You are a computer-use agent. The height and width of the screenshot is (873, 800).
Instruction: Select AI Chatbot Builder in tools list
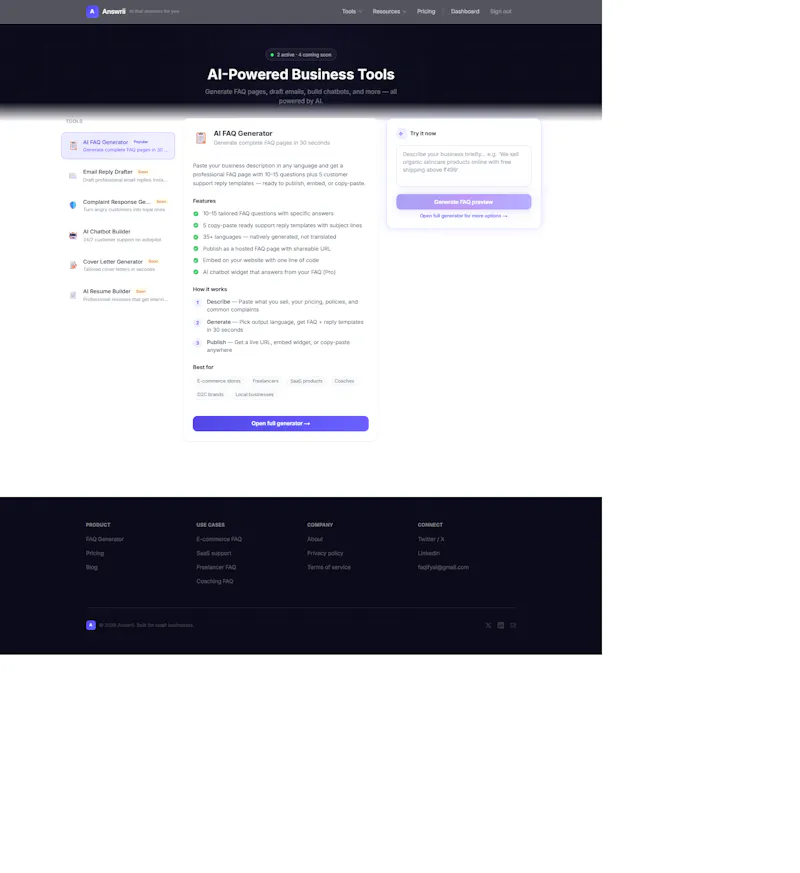pyautogui.click(x=118, y=236)
